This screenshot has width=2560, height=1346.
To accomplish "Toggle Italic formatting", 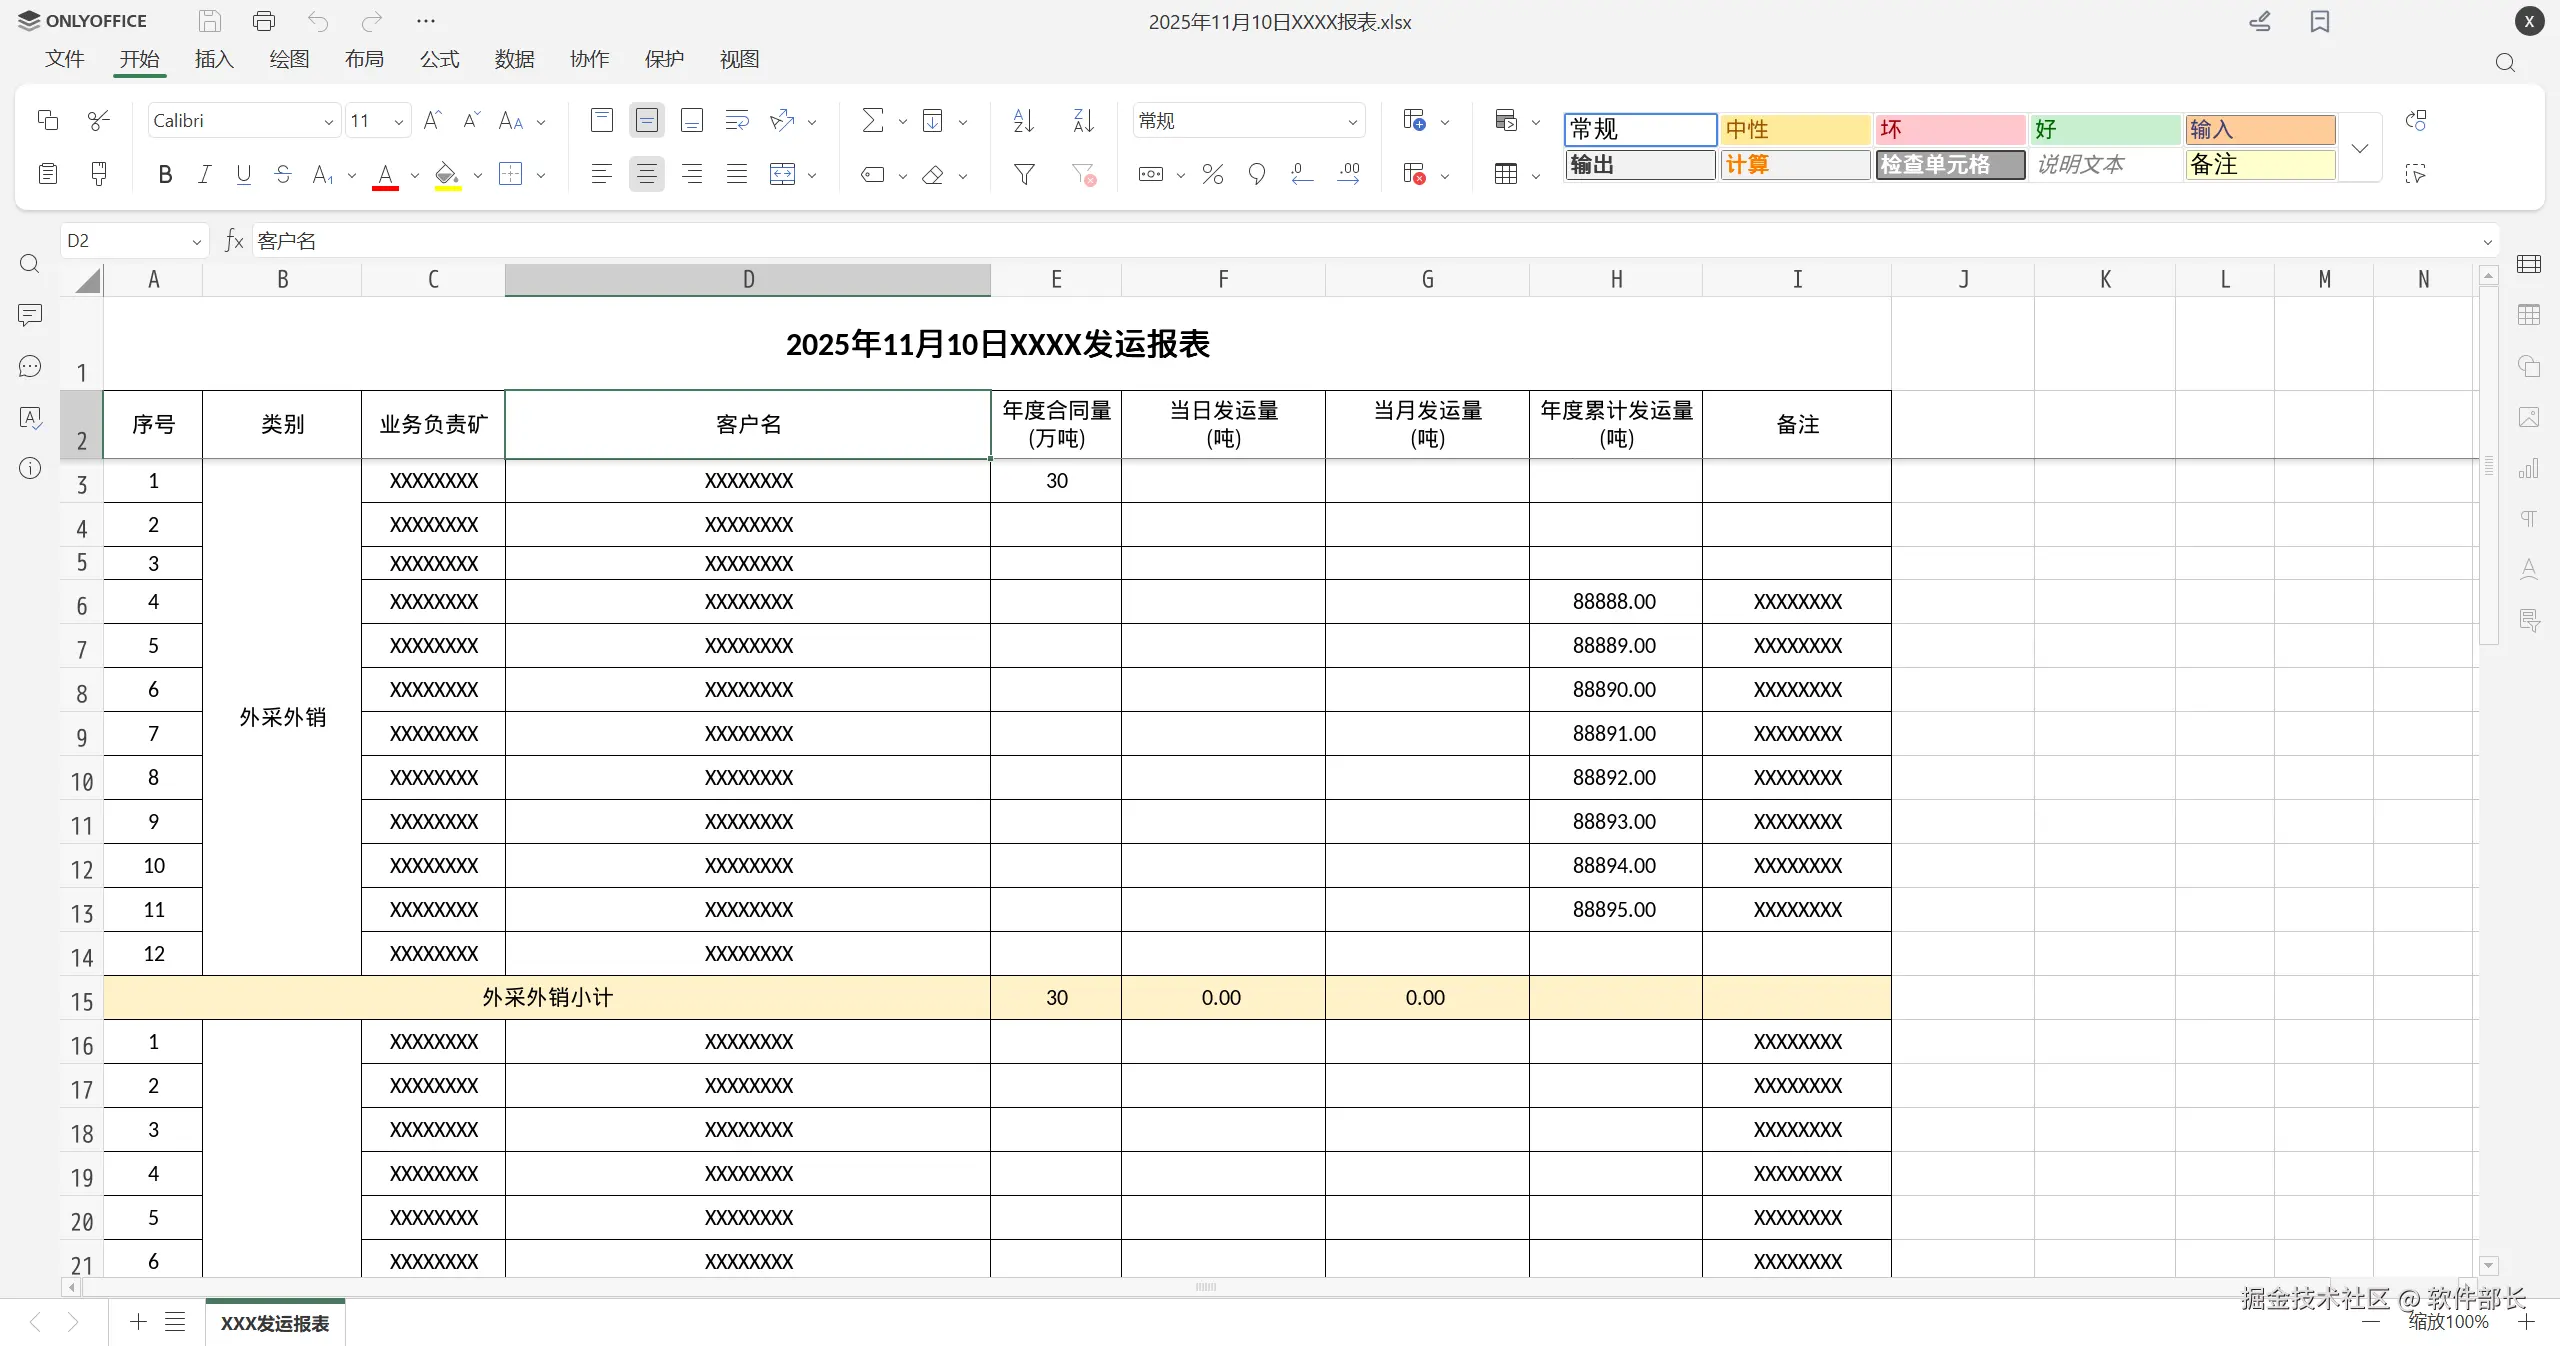I will [204, 175].
